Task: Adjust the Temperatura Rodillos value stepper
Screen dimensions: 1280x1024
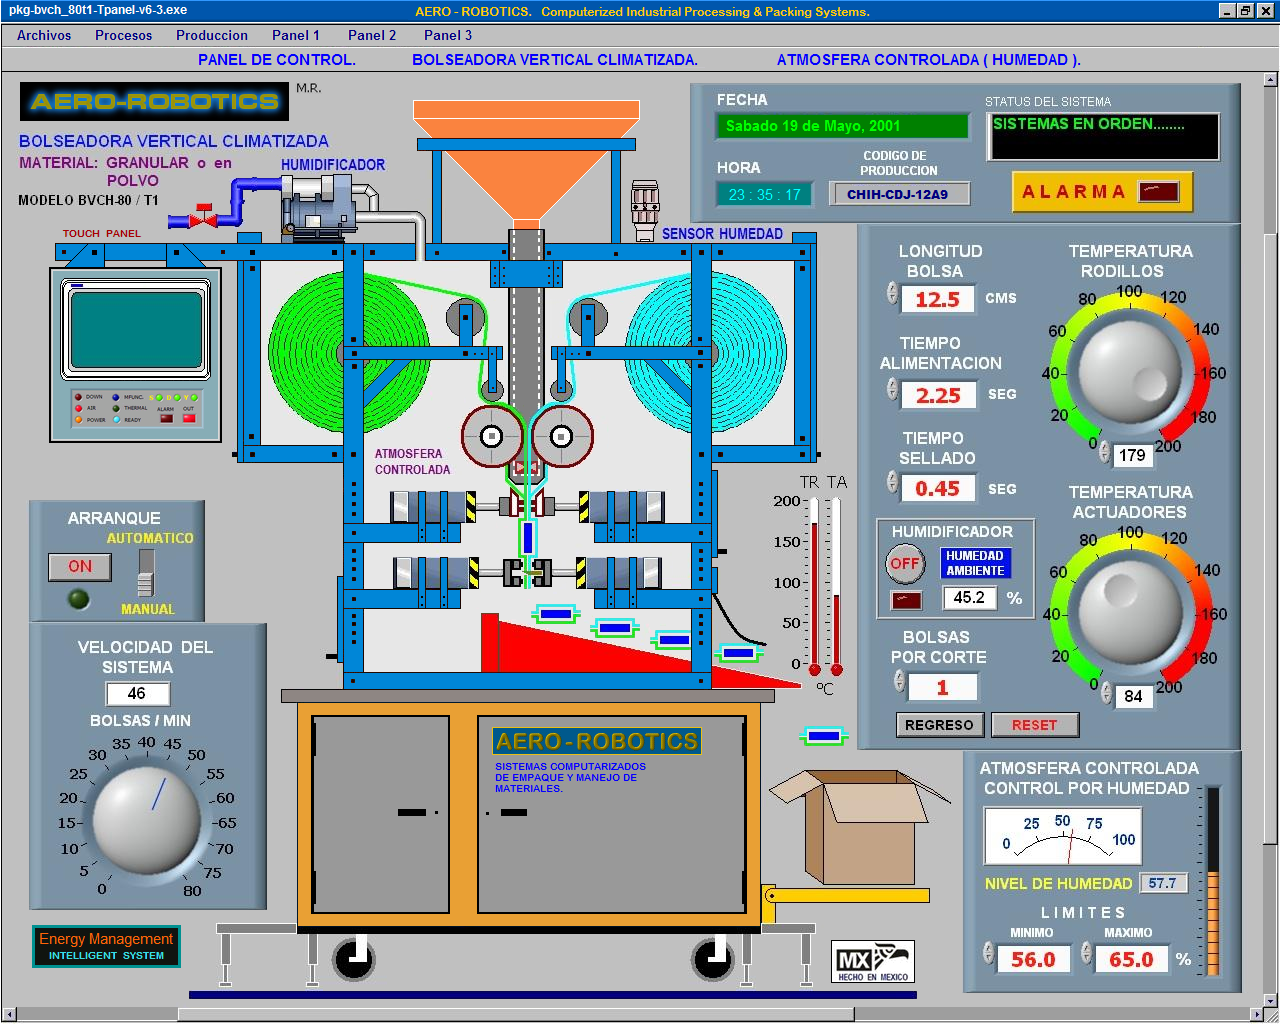Action: [1105, 453]
